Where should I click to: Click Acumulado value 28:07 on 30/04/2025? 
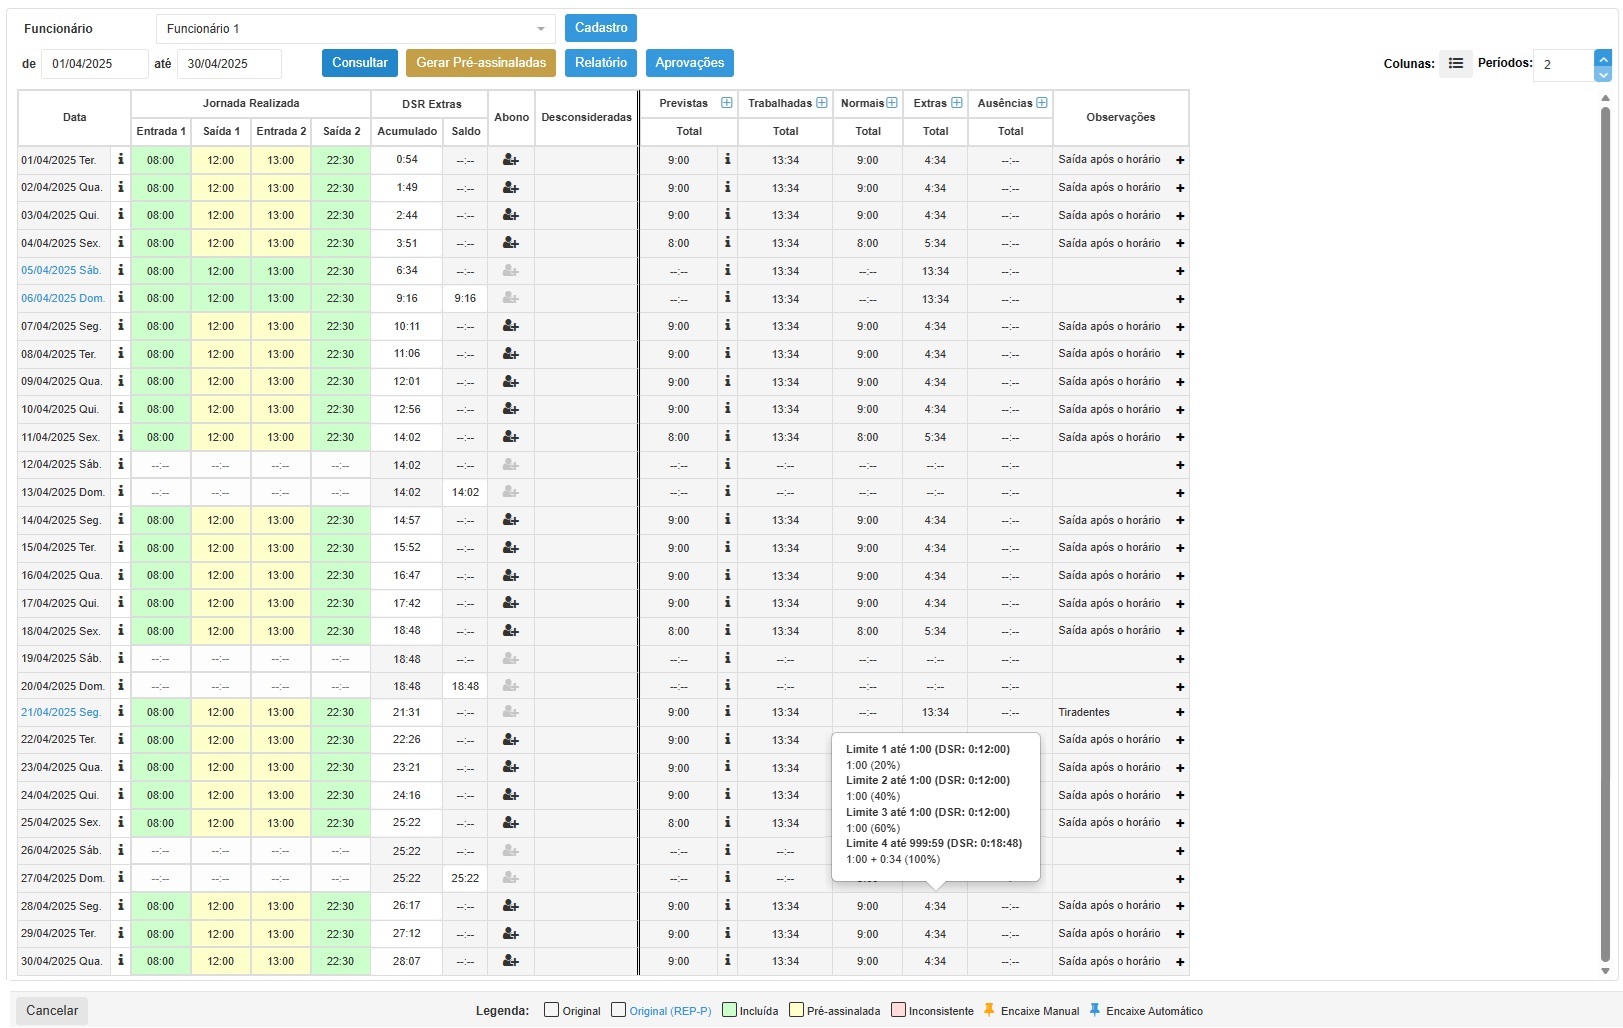pyautogui.click(x=407, y=960)
